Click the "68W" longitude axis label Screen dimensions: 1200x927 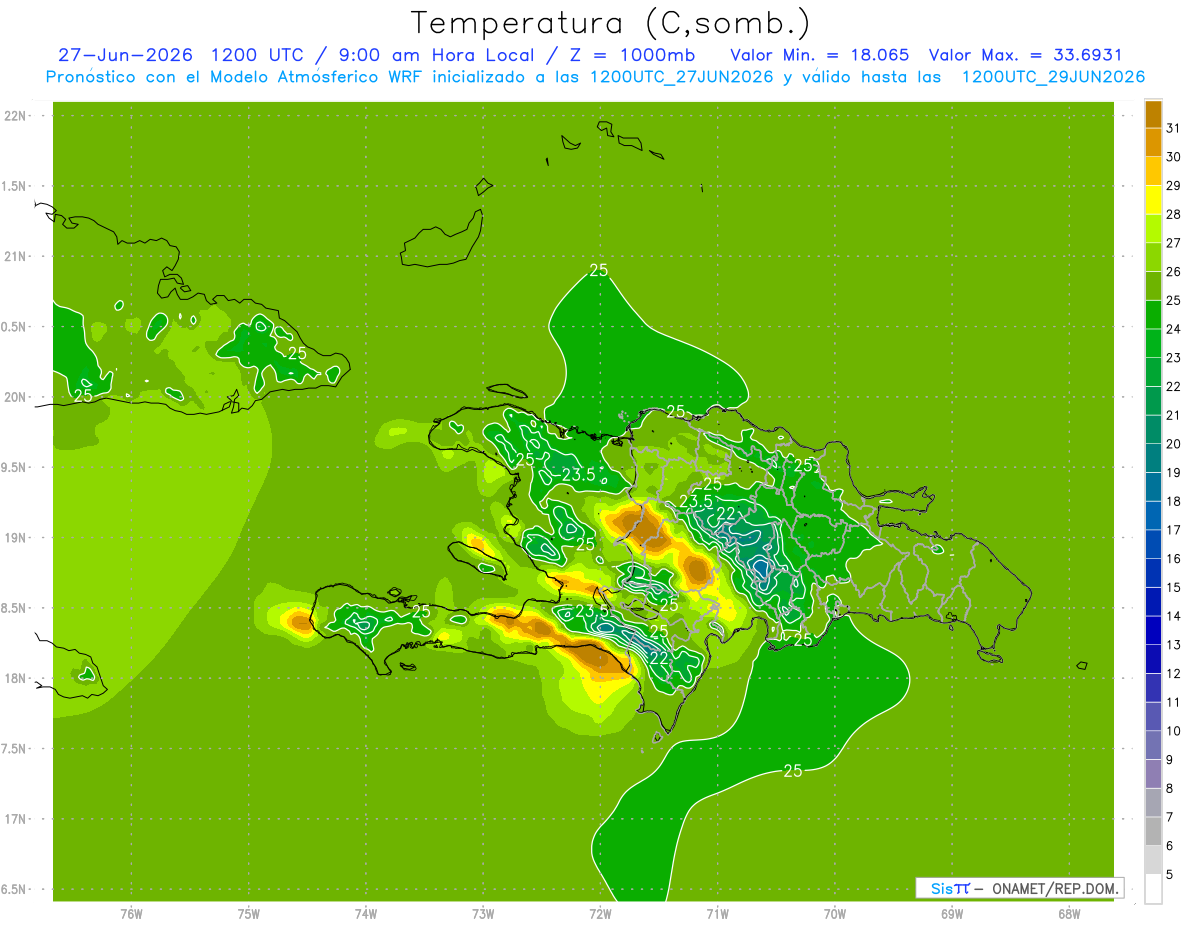[x=1068, y=915]
